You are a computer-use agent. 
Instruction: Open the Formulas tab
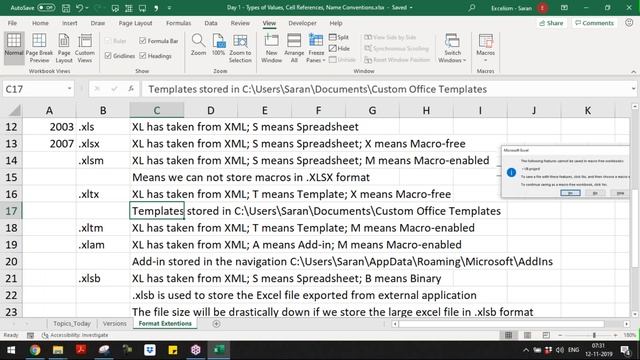178,23
